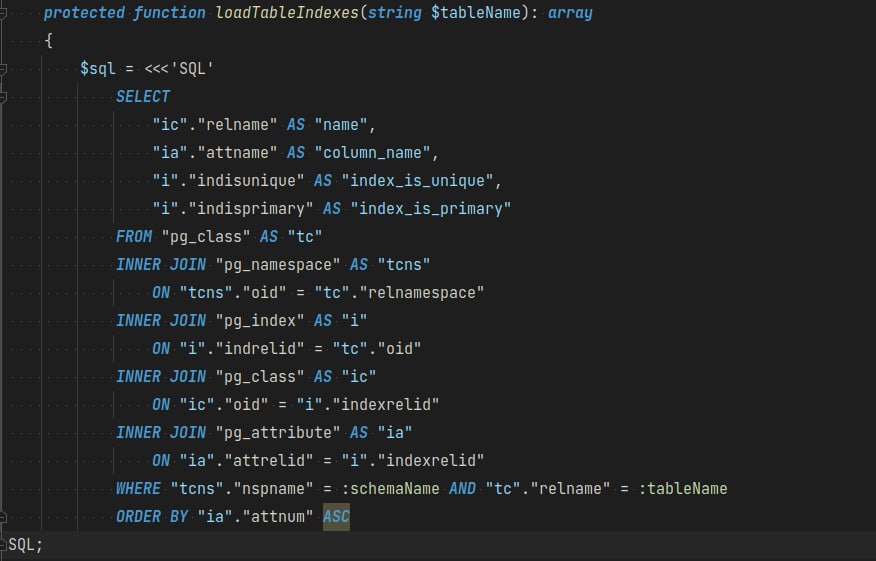Click the "index_is_unique" alias

click(x=417, y=180)
